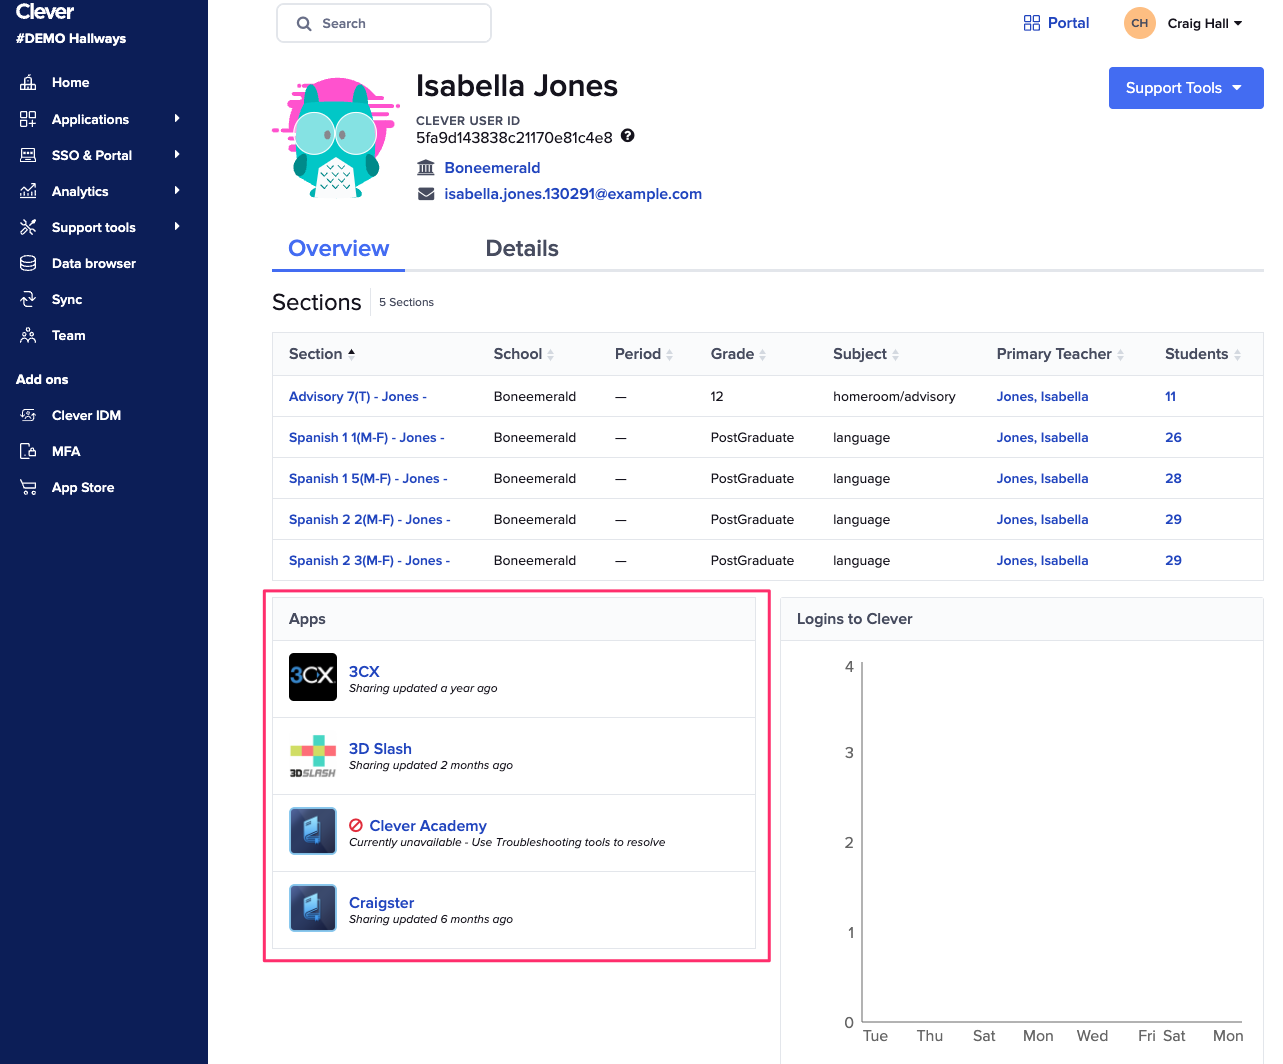Select the Data browser icon in the sidebar
The image size is (1283, 1064).
coord(29,263)
